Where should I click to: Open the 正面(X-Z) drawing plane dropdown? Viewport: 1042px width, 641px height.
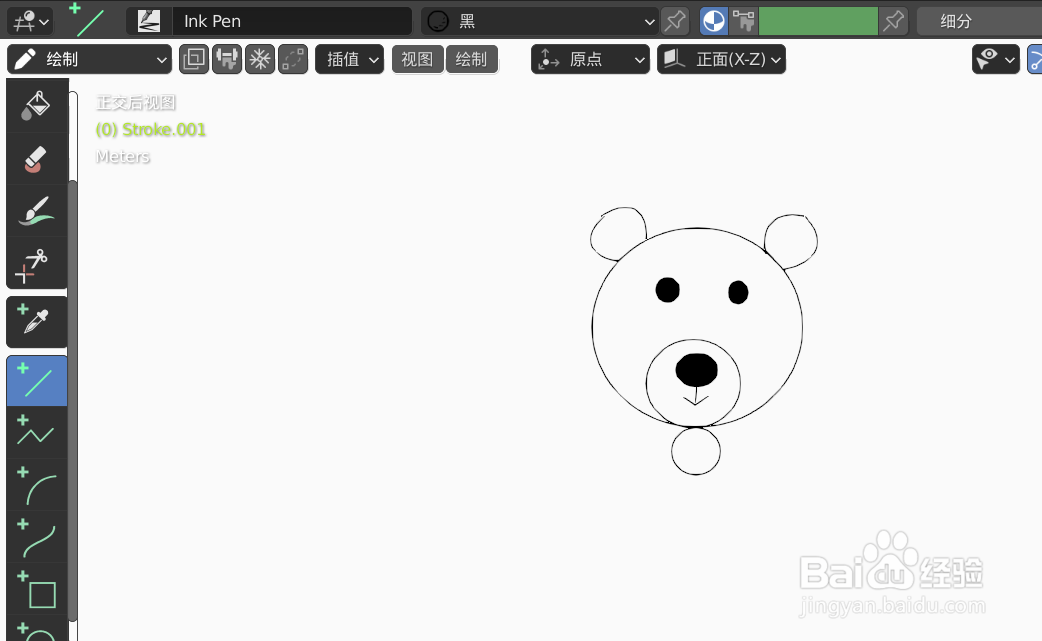click(721, 59)
